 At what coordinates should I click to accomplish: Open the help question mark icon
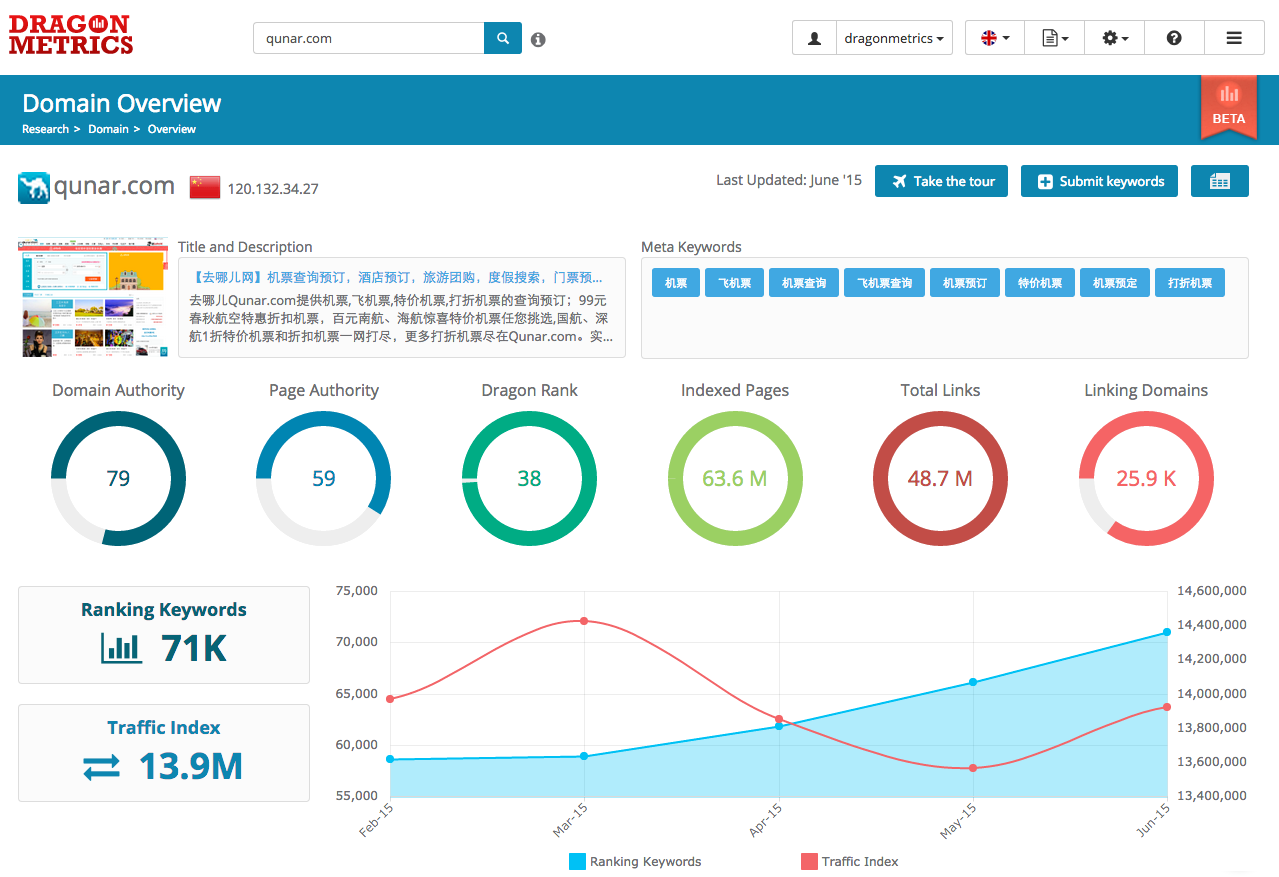(x=1174, y=38)
